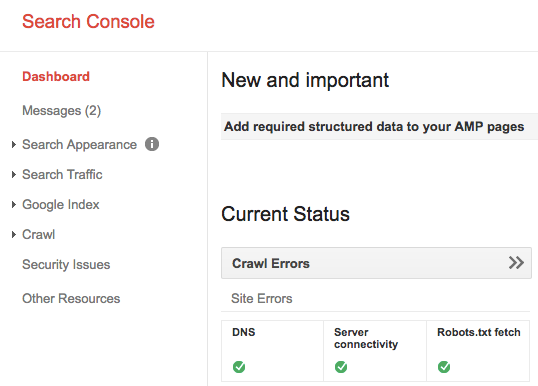Click the Search Console logo title
Screen dimensions: 538x386
[x=88, y=21]
